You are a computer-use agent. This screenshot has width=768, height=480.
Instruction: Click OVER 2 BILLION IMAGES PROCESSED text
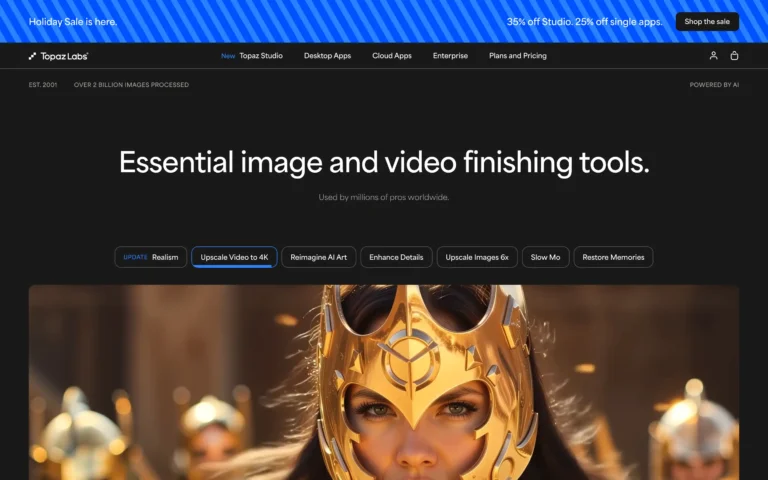[x=131, y=85]
